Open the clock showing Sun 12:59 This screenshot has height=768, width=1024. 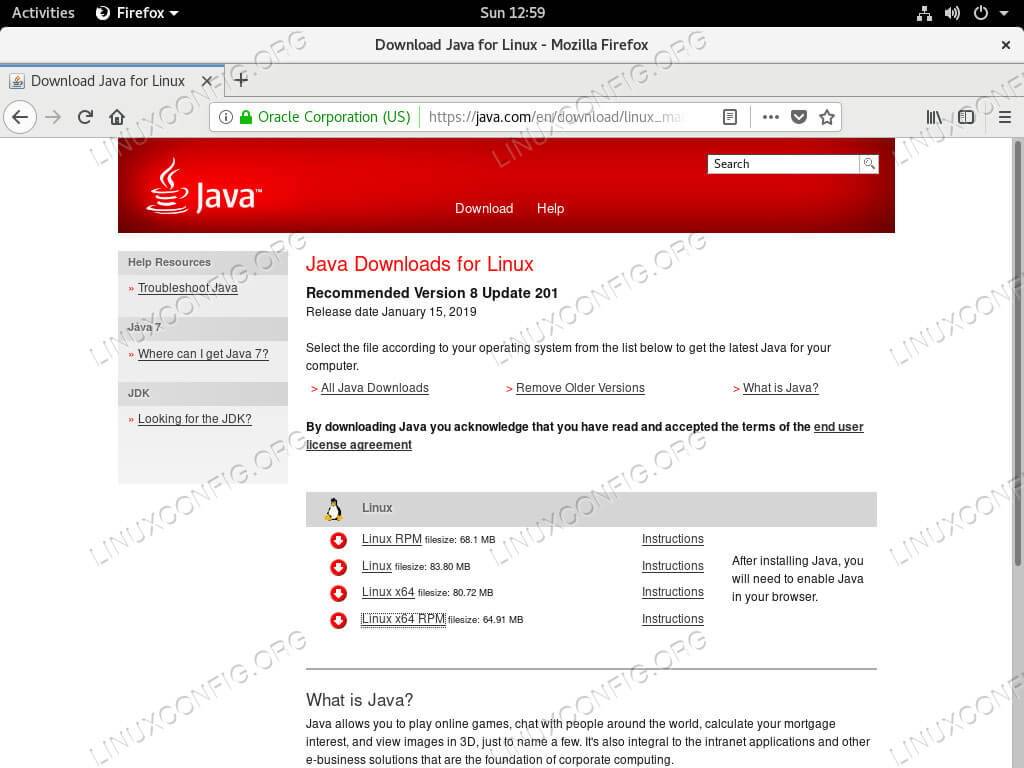click(x=512, y=13)
